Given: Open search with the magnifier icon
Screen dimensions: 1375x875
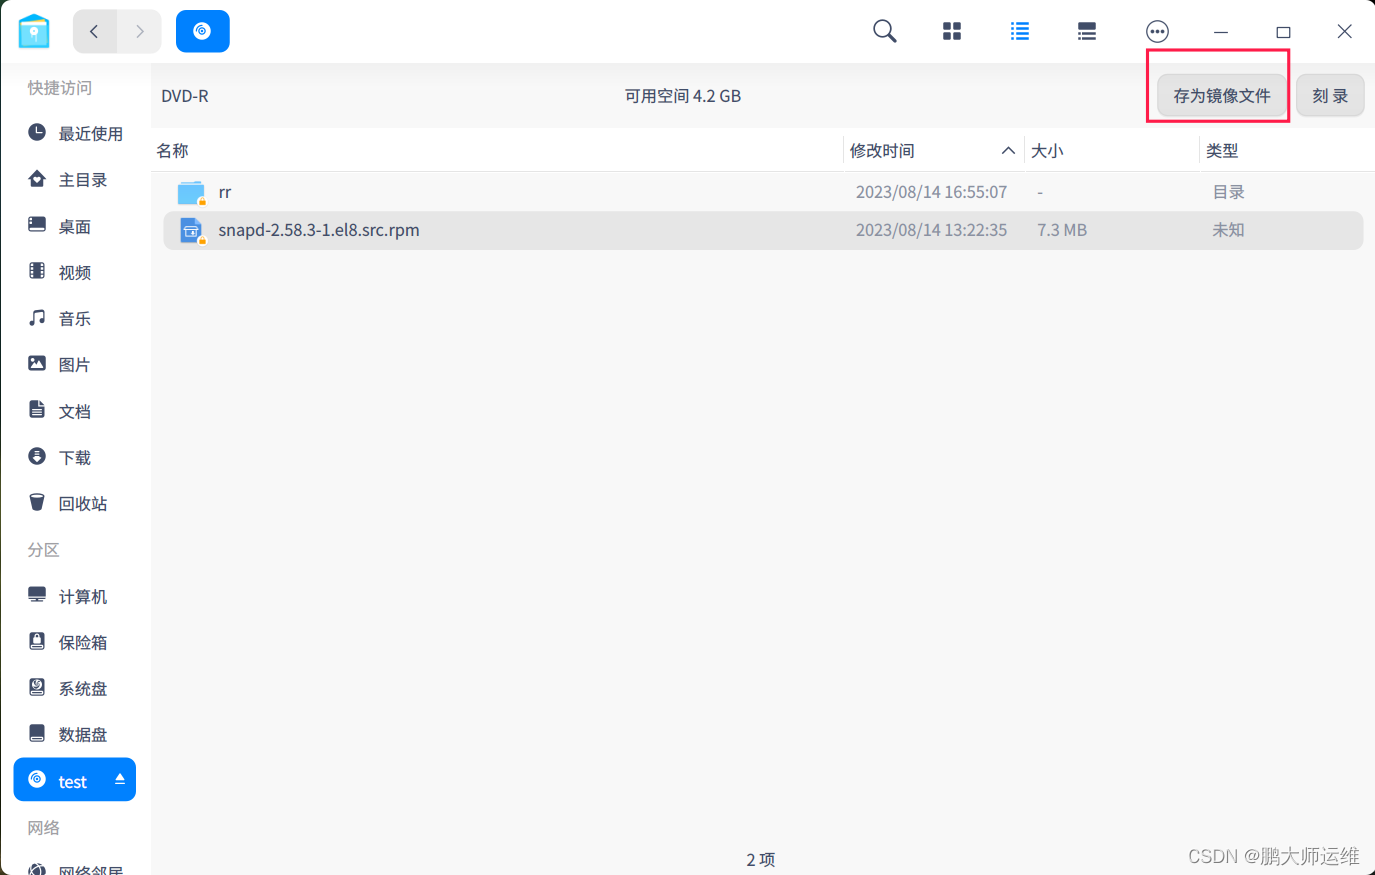Looking at the screenshot, I should tap(885, 31).
